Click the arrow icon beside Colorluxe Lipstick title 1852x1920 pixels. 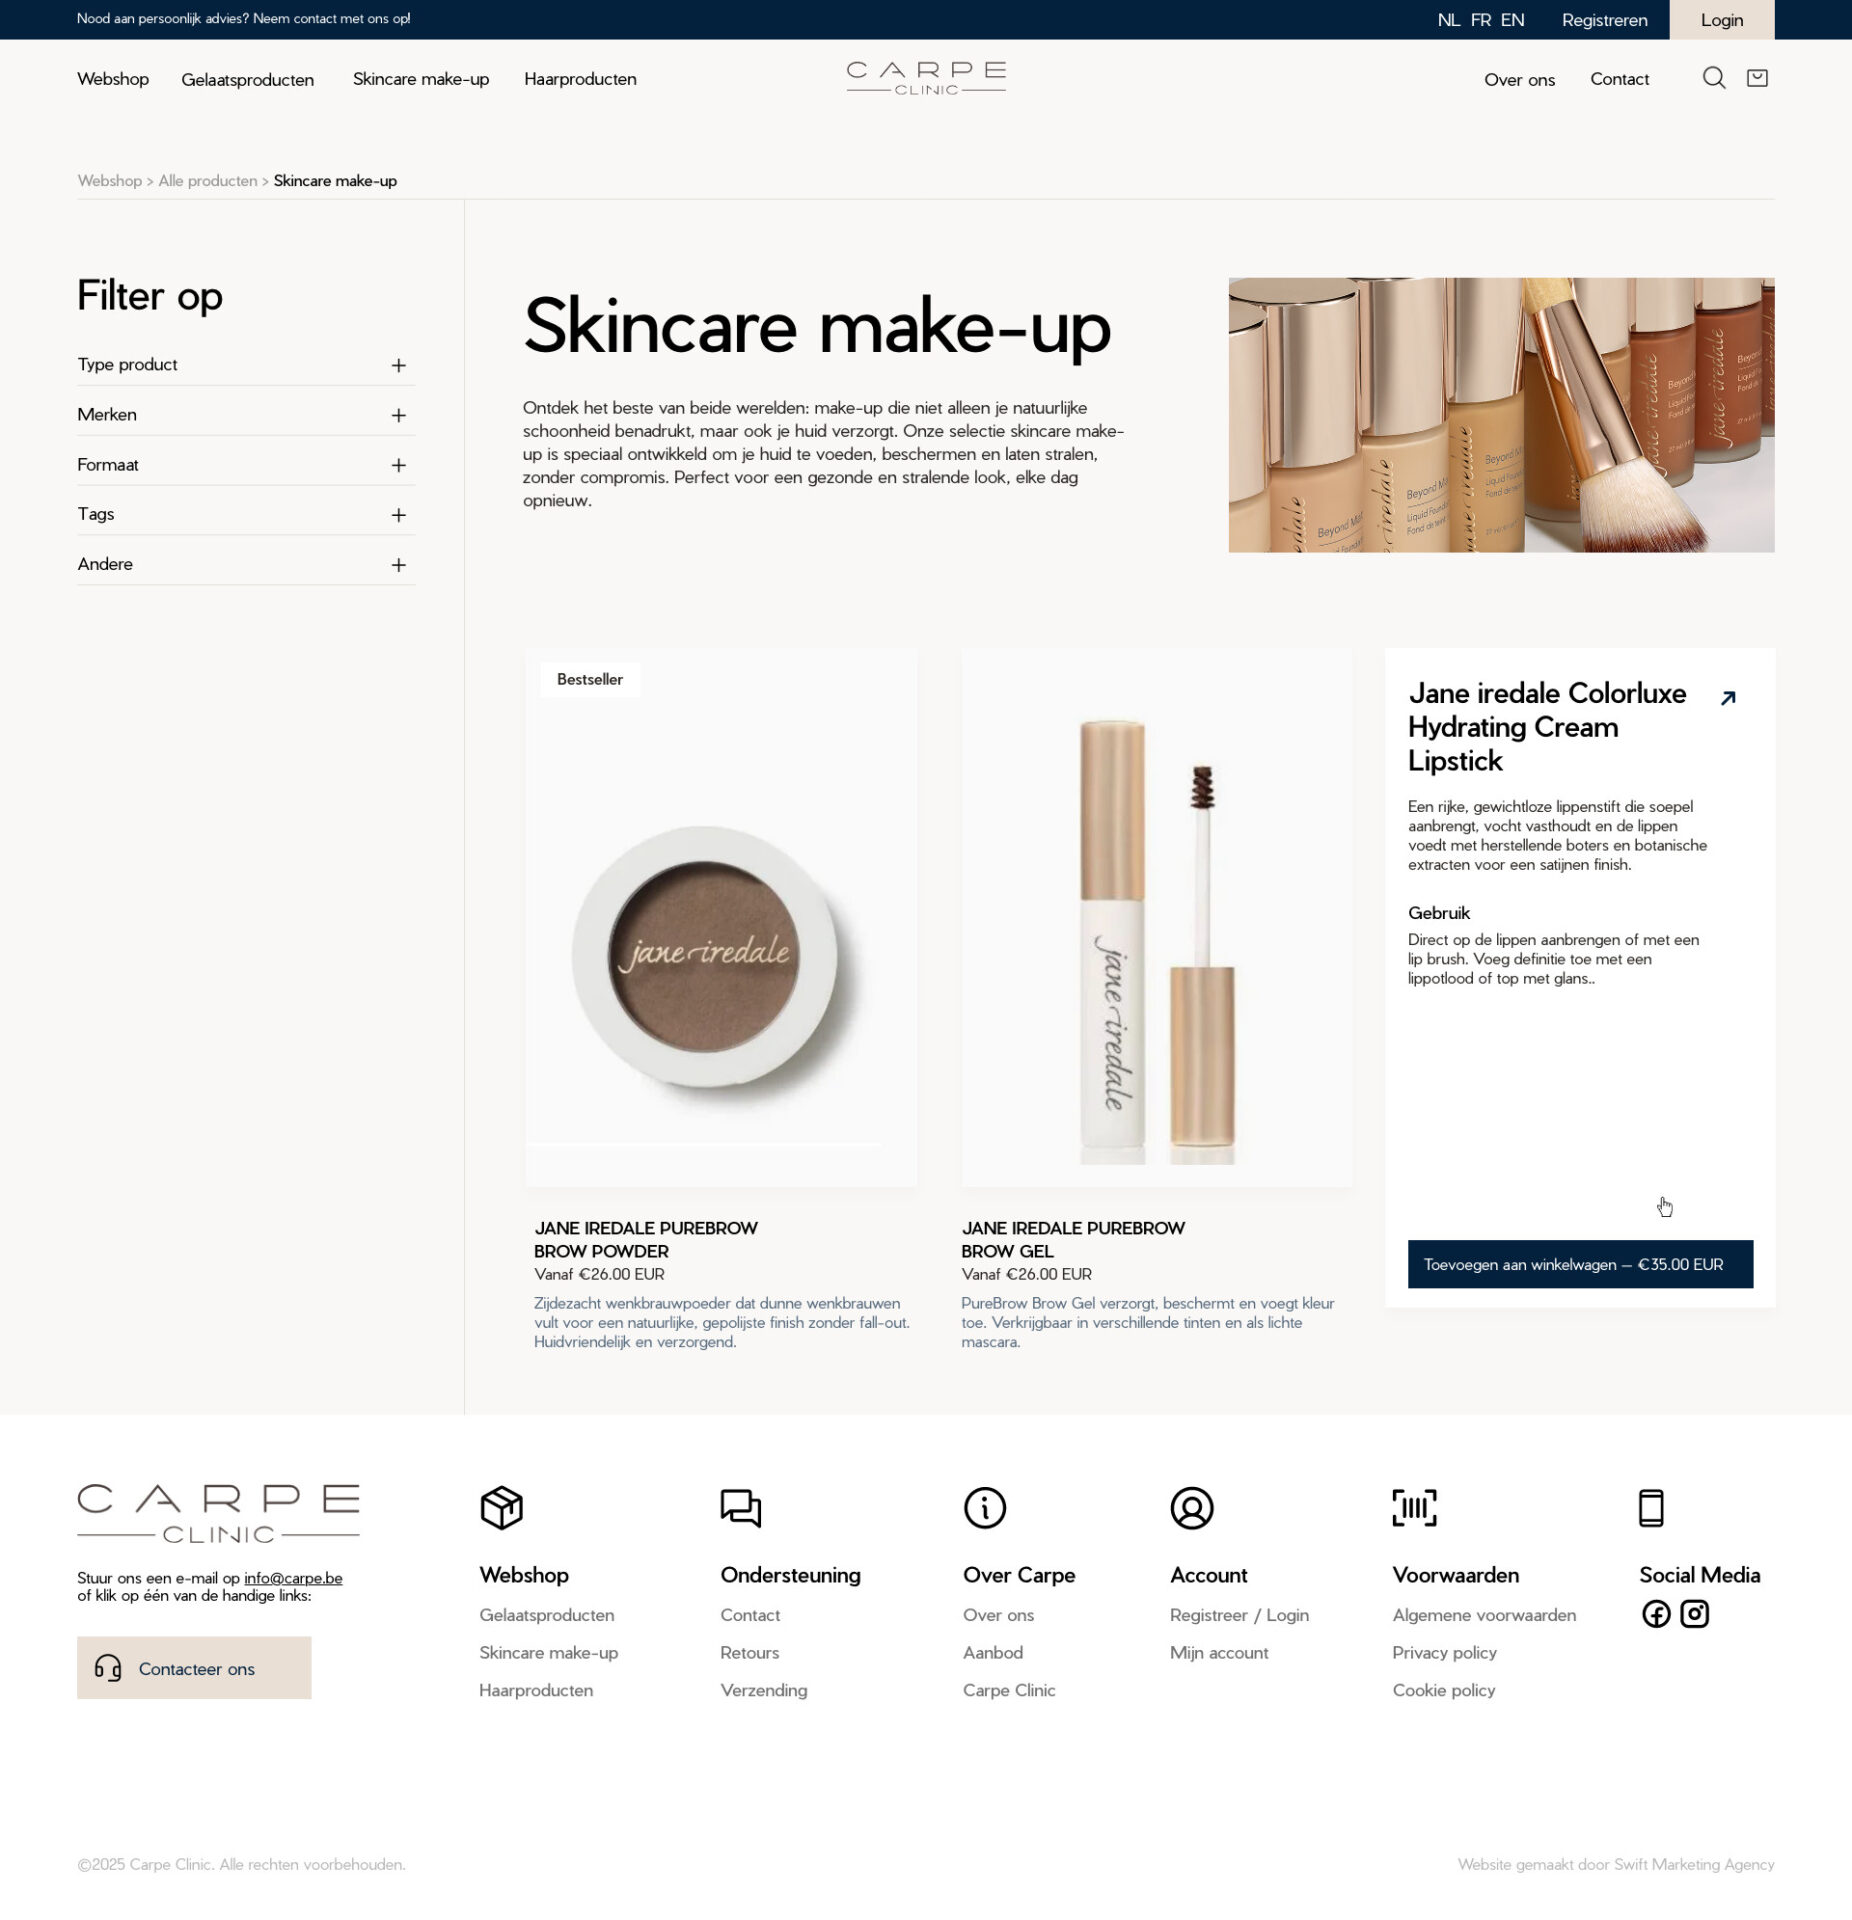[x=1728, y=698]
